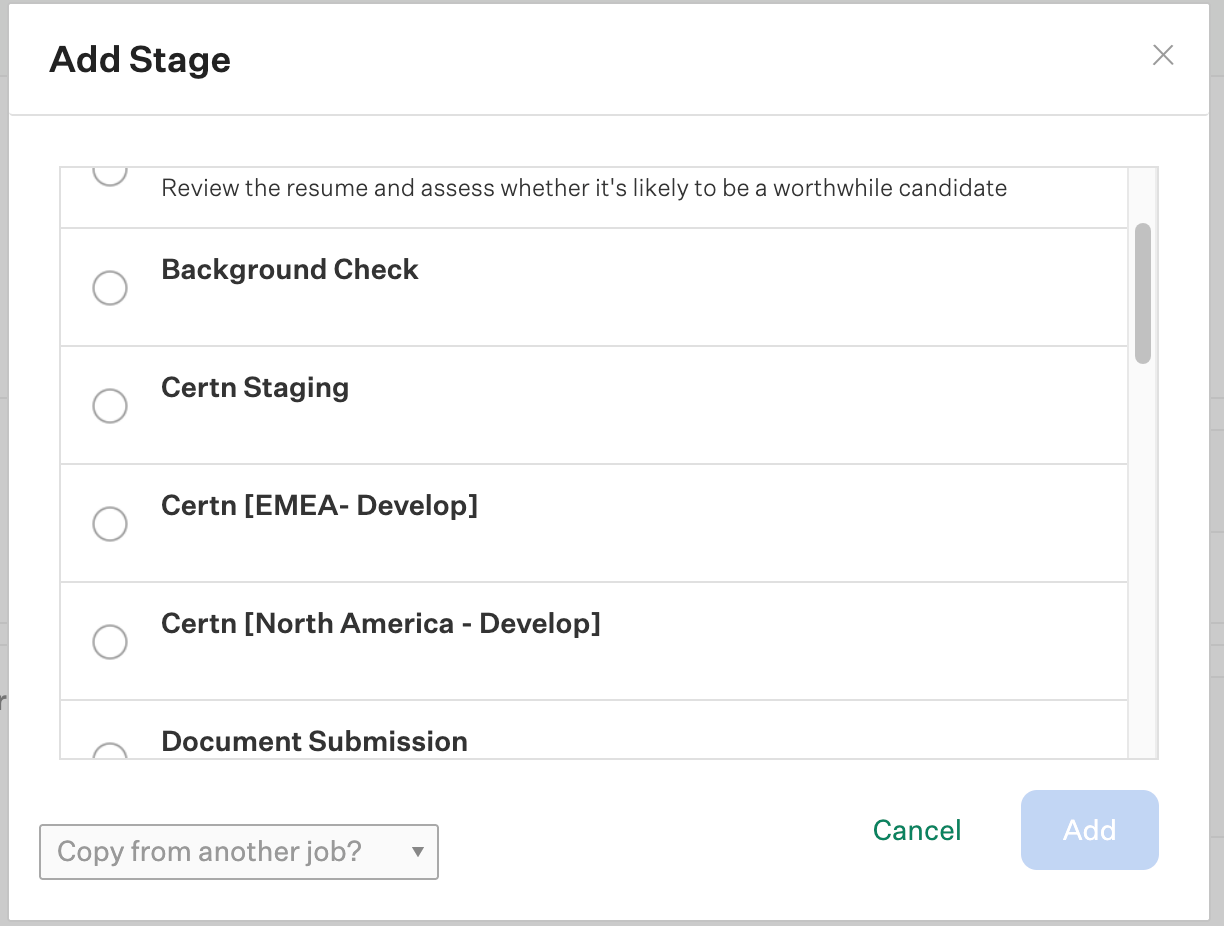Grab the stage list scrollbar thumb
The width and height of the screenshot is (1224, 926).
tap(1143, 293)
